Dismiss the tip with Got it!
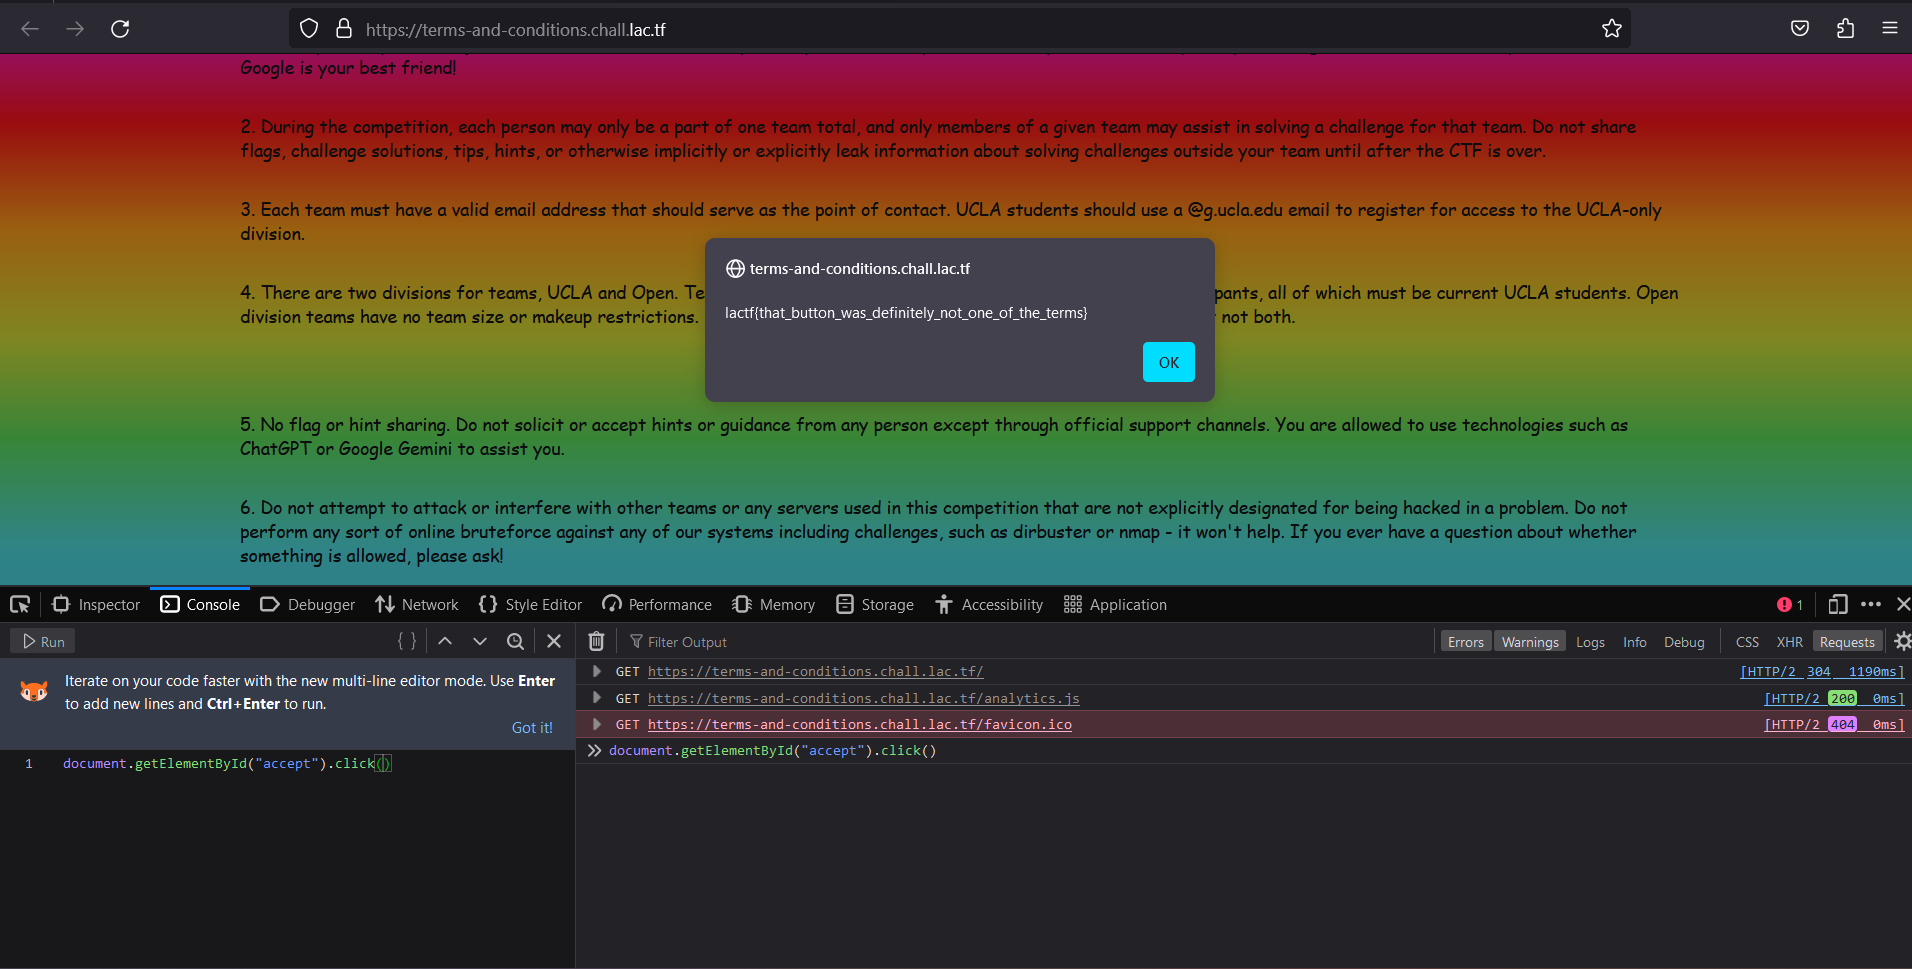Image resolution: width=1912 pixels, height=969 pixels. (x=532, y=728)
